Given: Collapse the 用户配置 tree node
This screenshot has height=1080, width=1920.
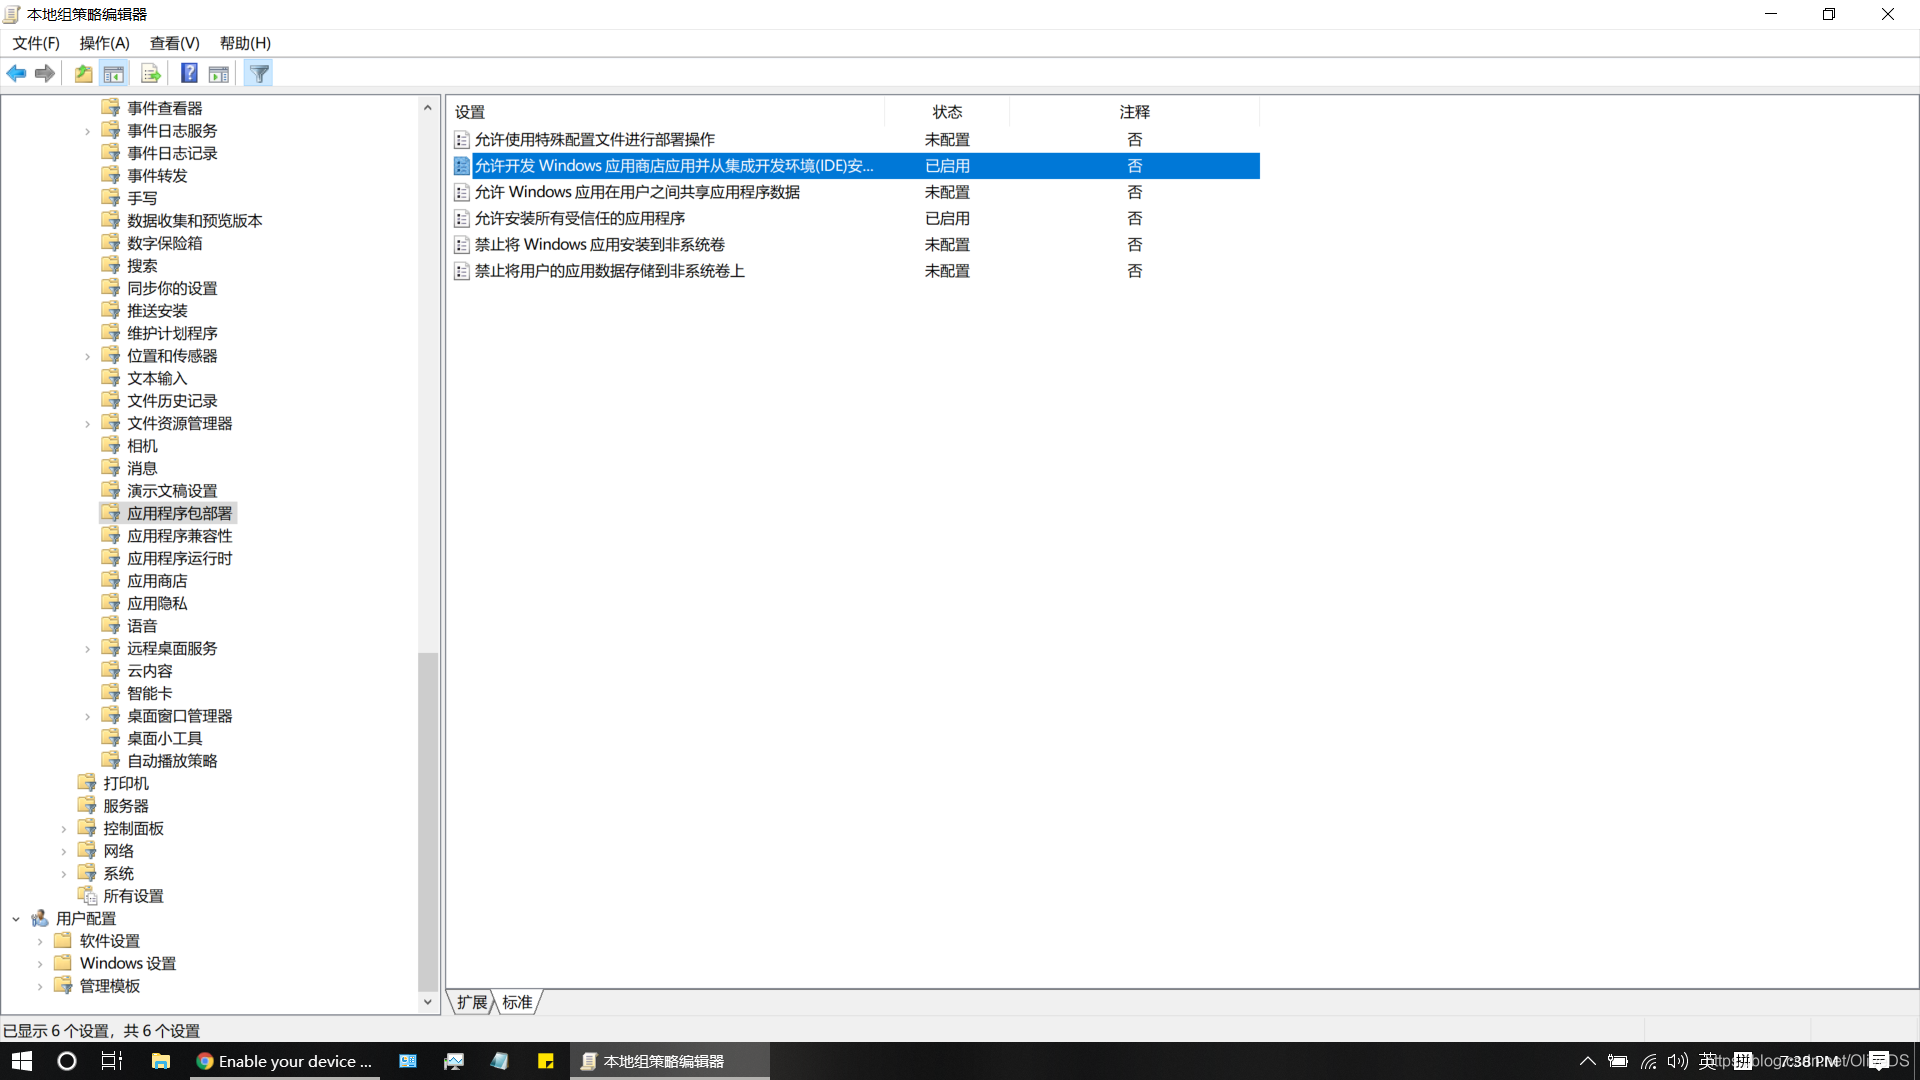Looking at the screenshot, I should (x=16, y=919).
